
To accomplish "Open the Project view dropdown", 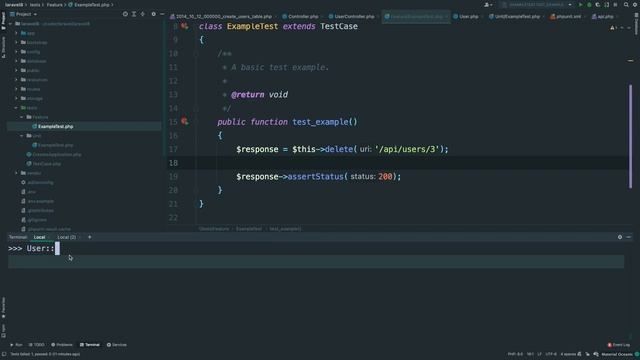I will (x=24, y=14).
